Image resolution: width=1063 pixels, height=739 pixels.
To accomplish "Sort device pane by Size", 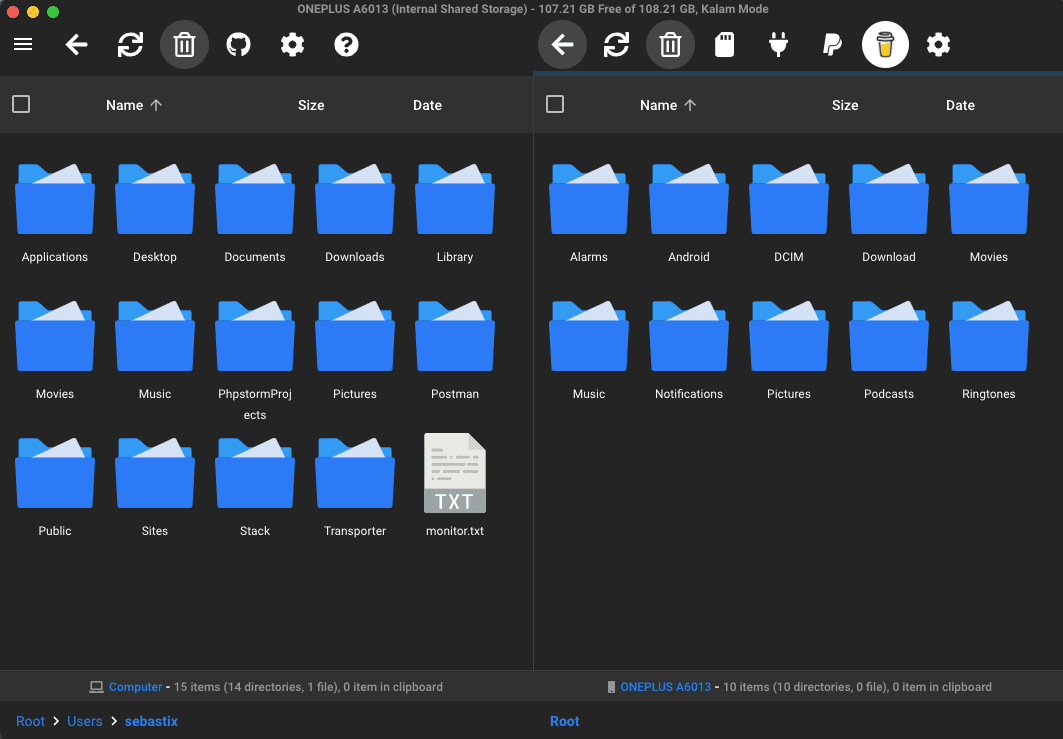I will [x=845, y=105].
